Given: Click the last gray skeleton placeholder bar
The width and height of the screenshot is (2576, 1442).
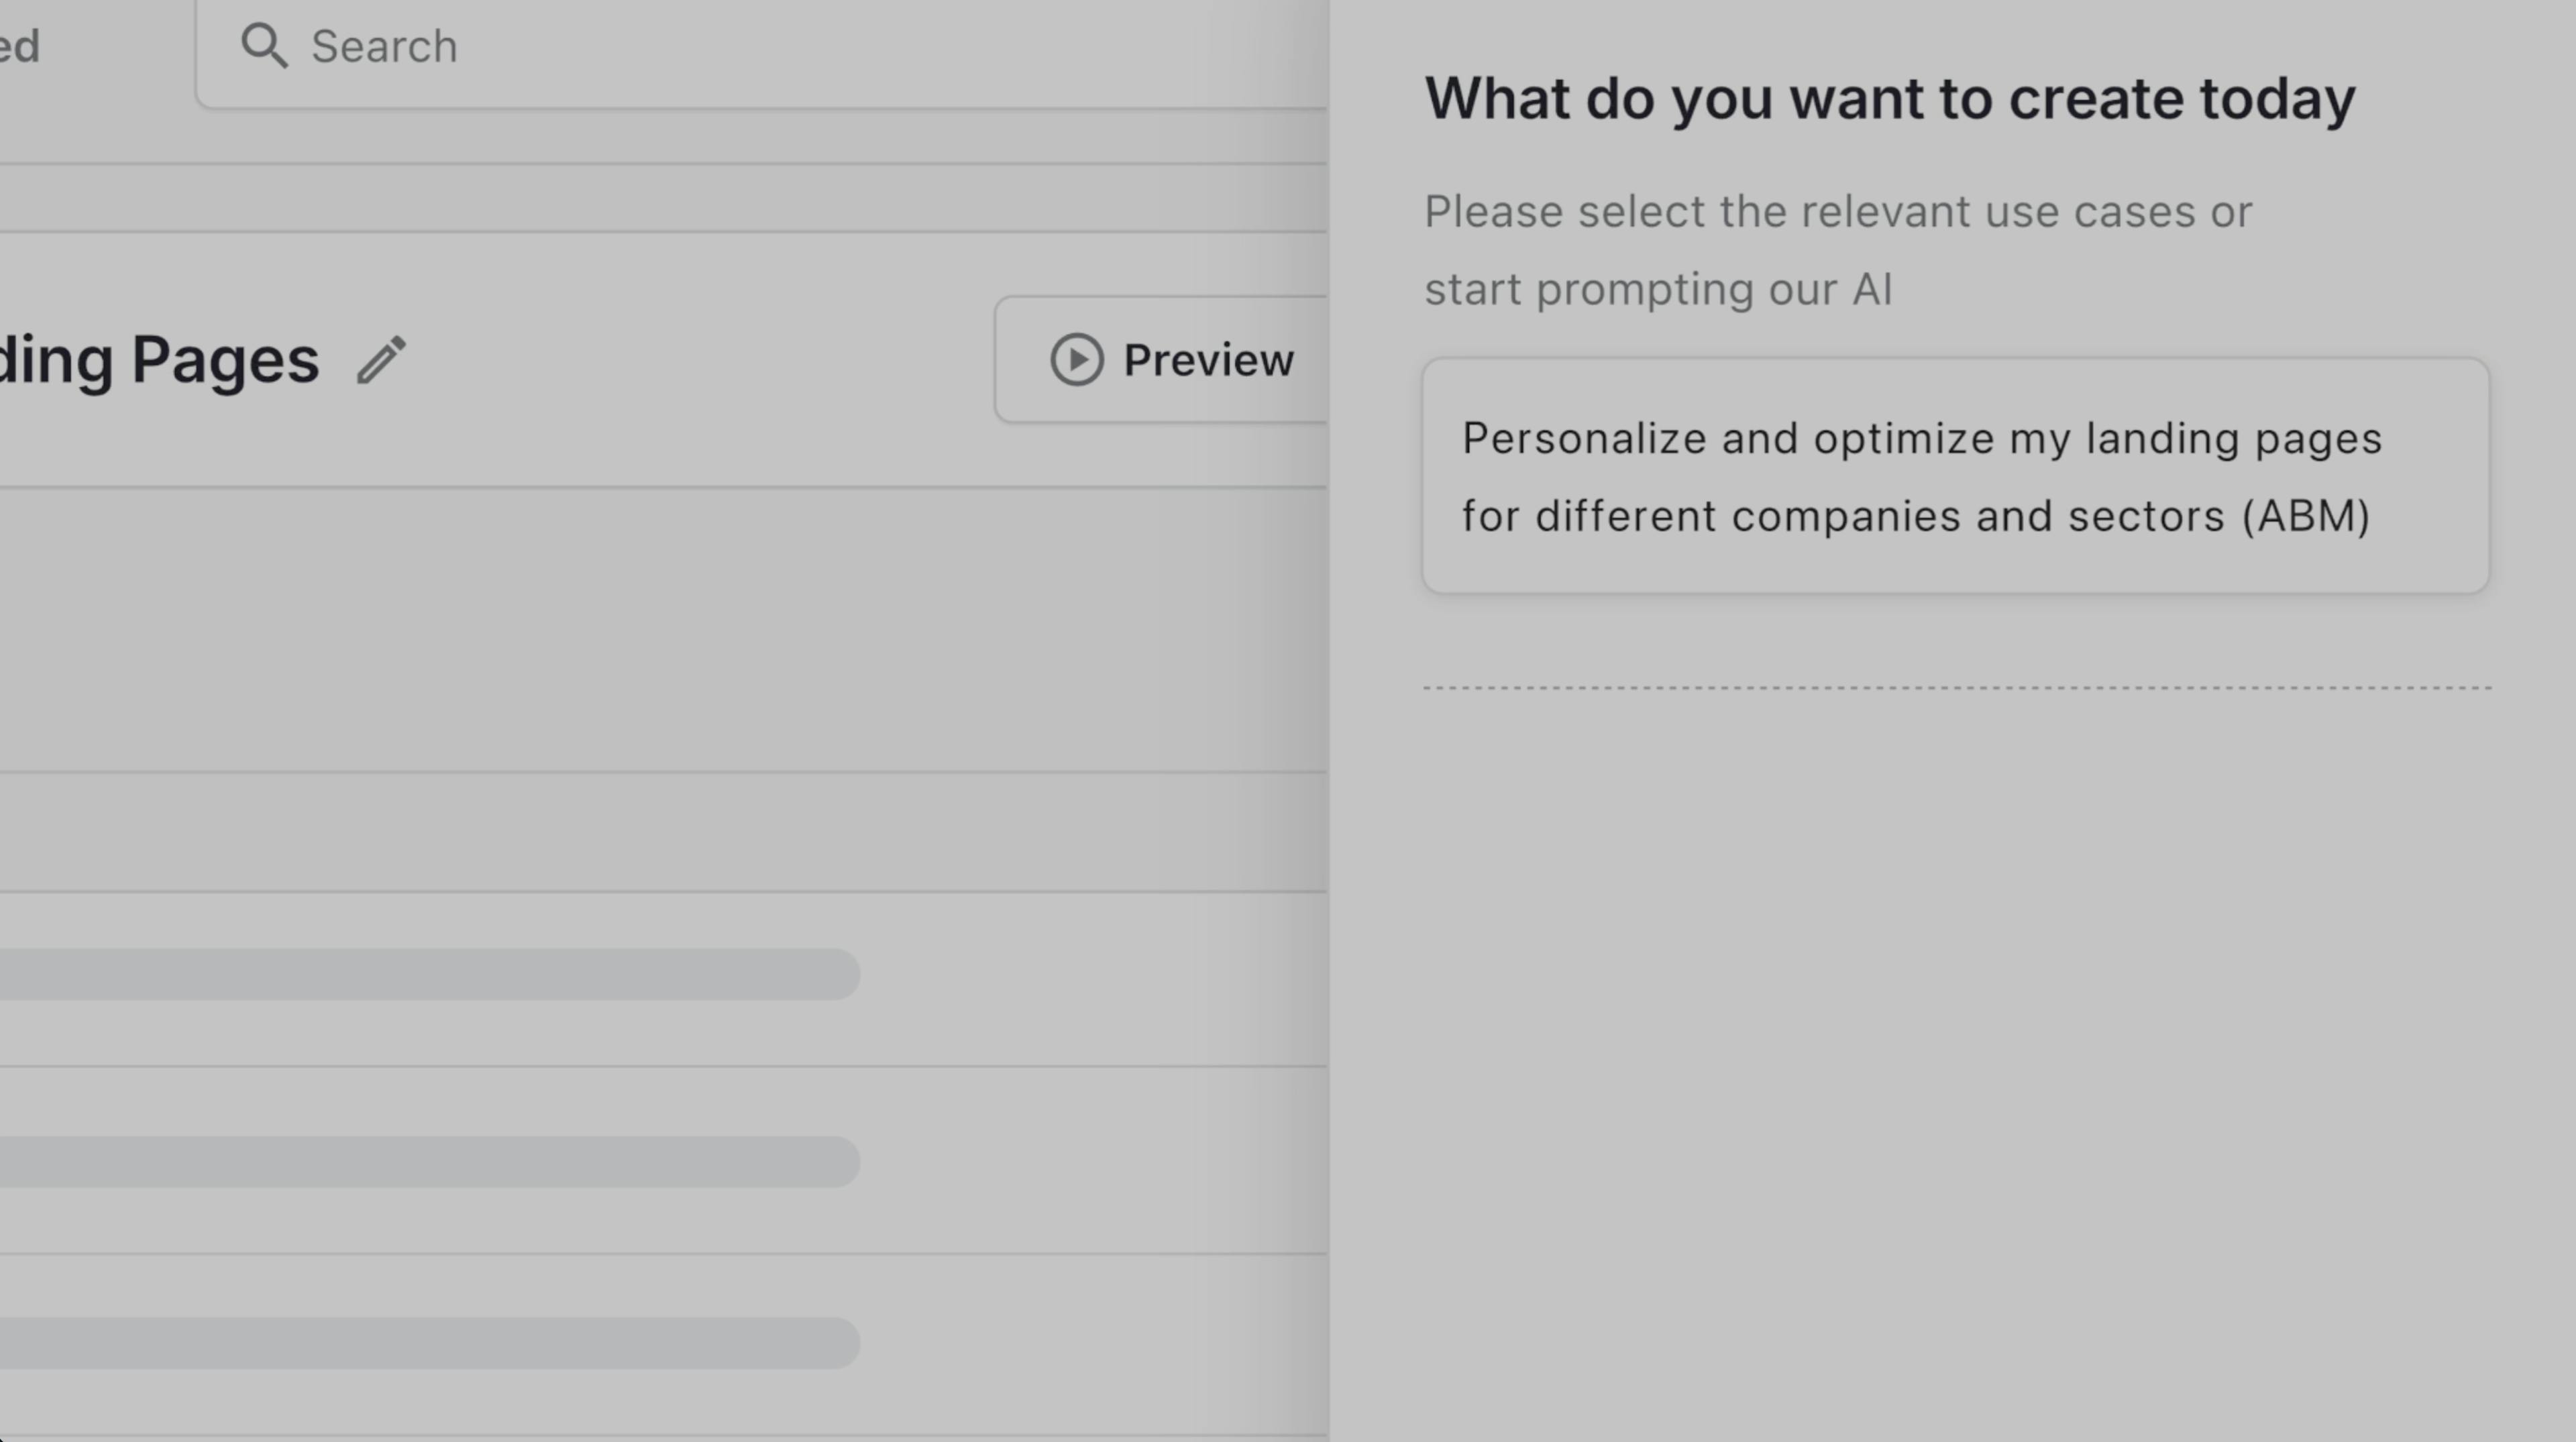Looking at the screenshot, I should coord(430,1343).
